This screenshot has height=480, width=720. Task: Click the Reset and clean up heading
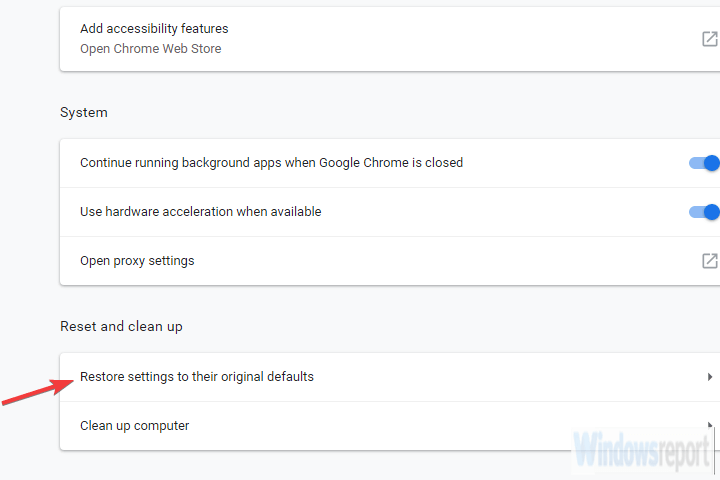(121, 326)
